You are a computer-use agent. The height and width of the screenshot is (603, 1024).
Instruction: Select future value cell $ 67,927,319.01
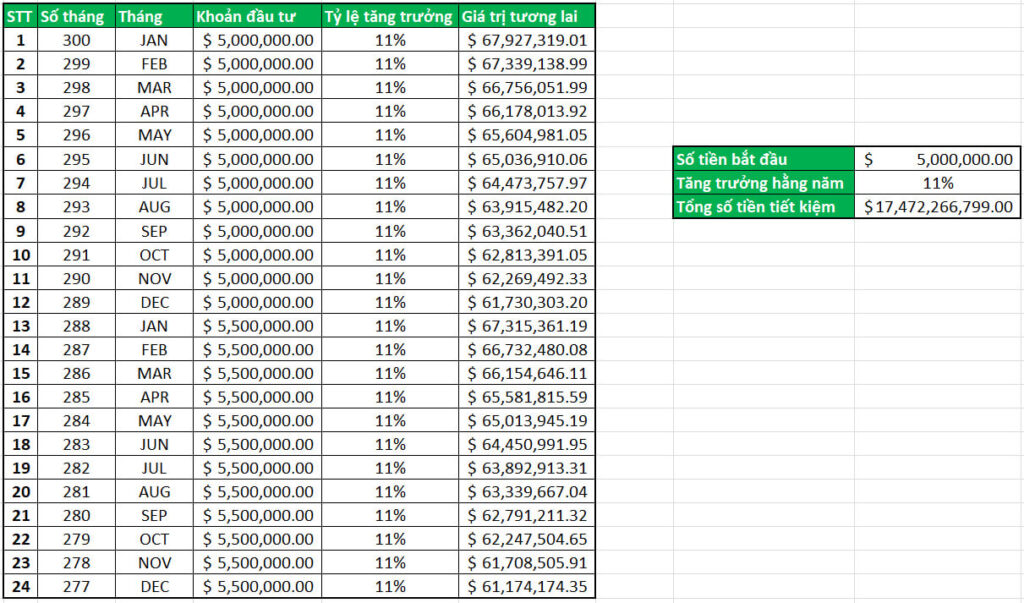click(x=527, y=41)
